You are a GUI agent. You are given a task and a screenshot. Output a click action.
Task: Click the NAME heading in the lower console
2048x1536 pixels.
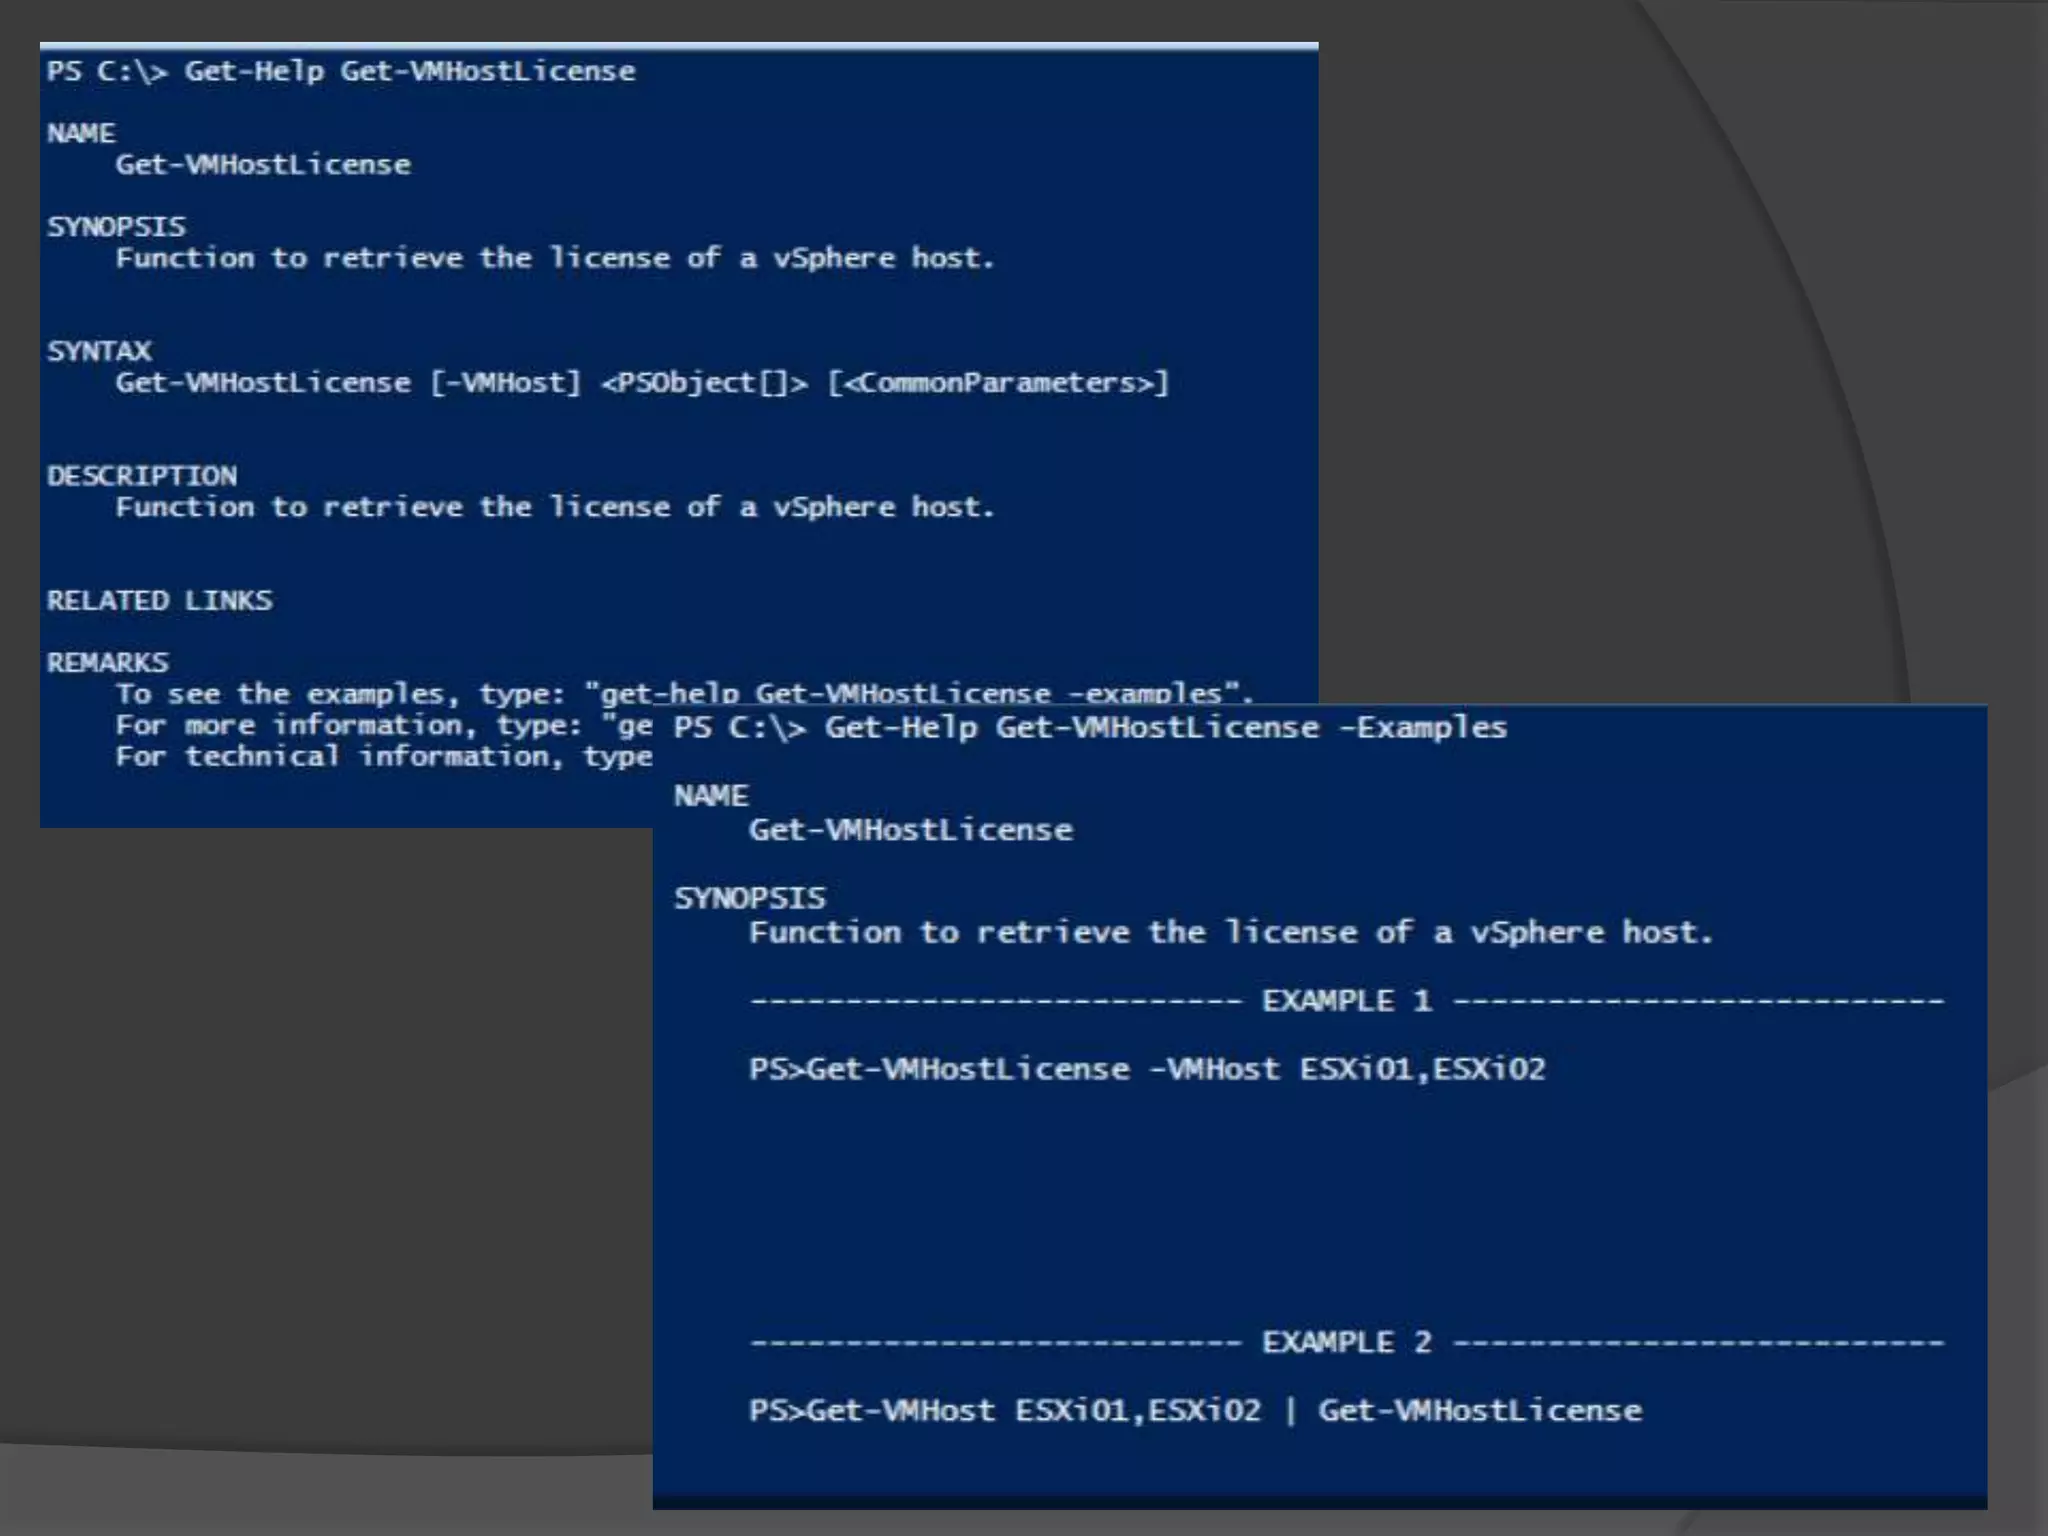tap(711, 796)
